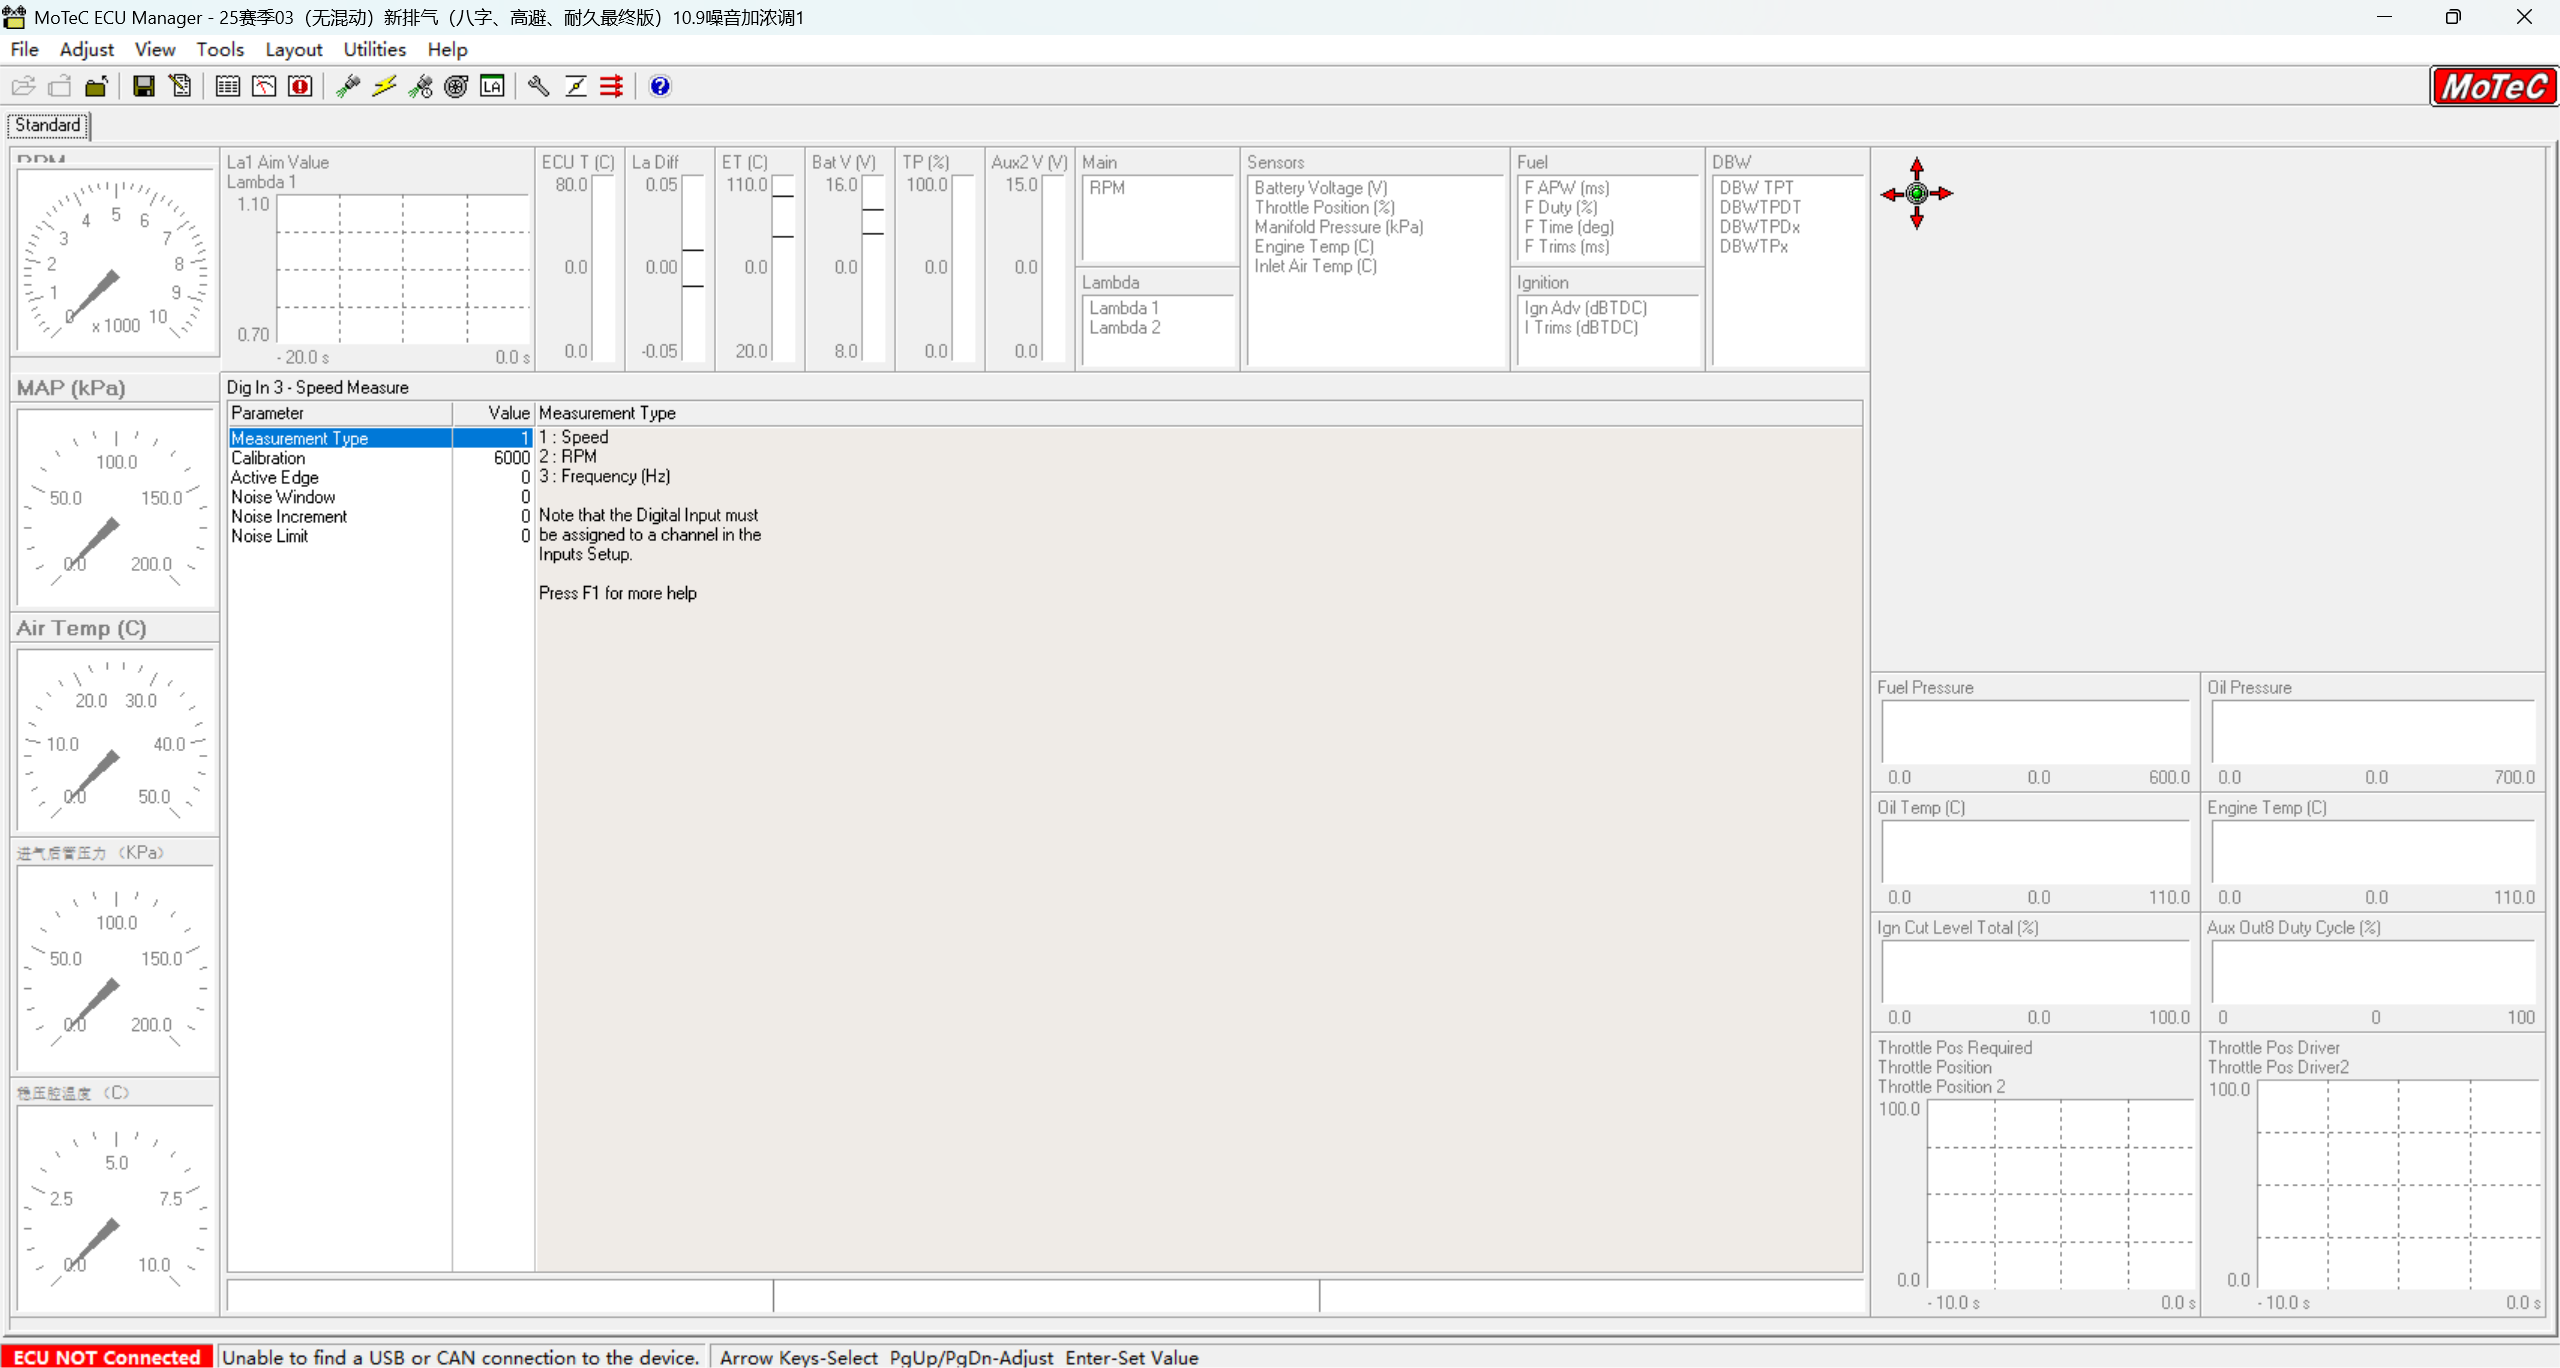The width and height of the screenshot is (2560, 1368).
Task: Open ignition table via lightning bolt icon
Action: [384, 86]
